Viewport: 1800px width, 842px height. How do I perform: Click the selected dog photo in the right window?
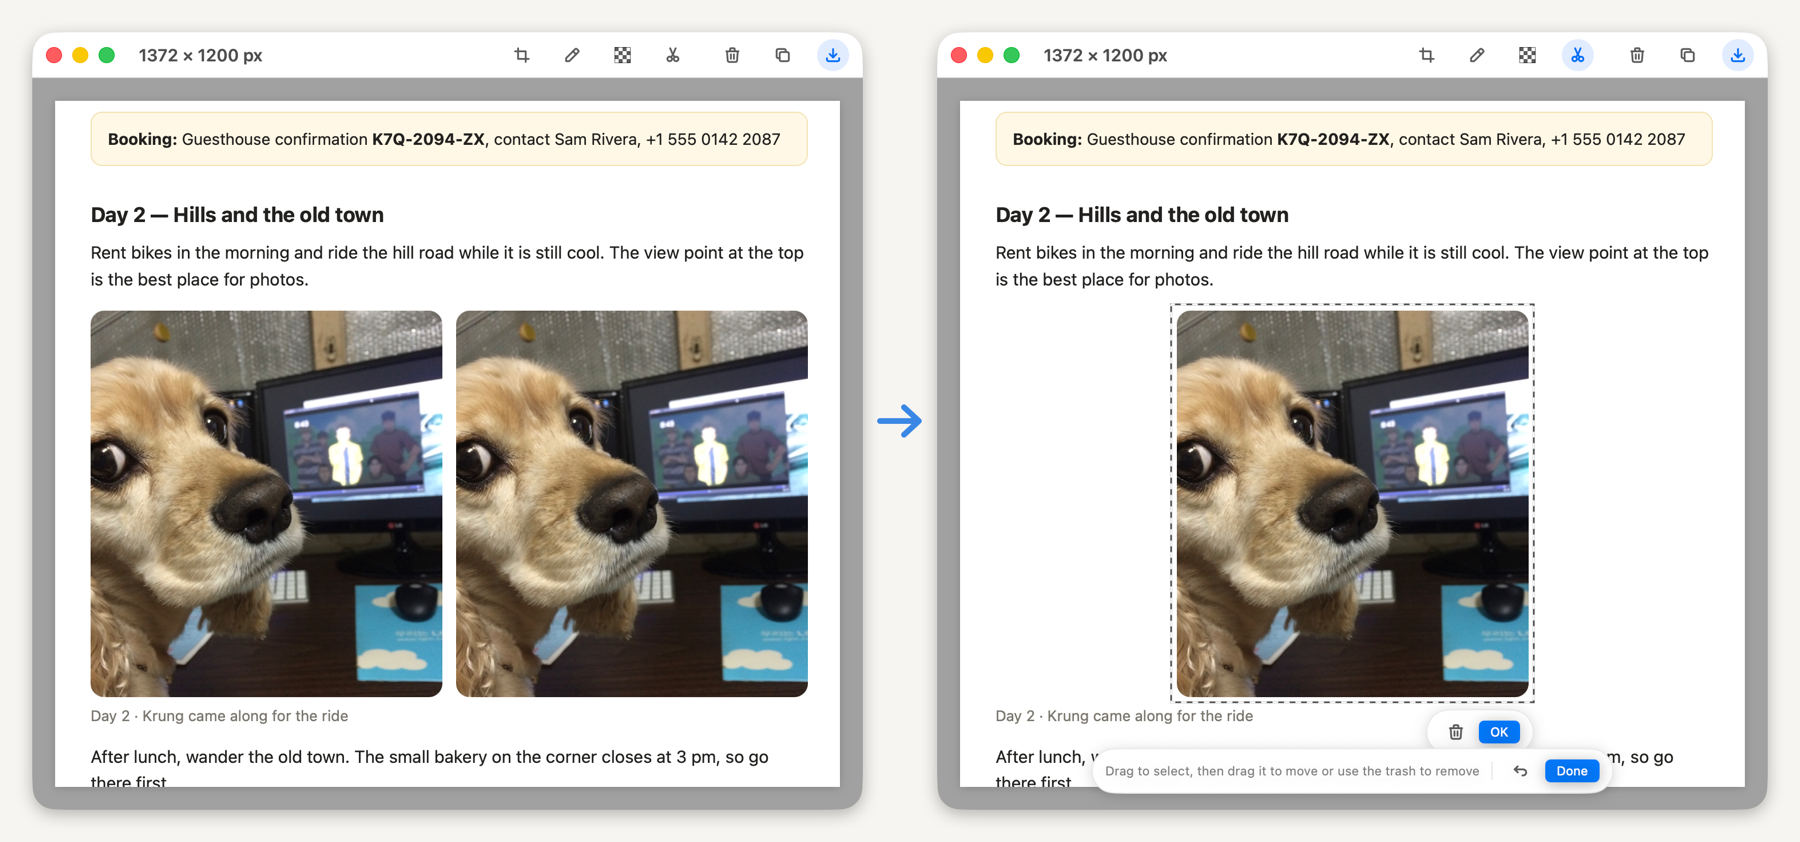pyautogui.click(x=1353, y=504)
